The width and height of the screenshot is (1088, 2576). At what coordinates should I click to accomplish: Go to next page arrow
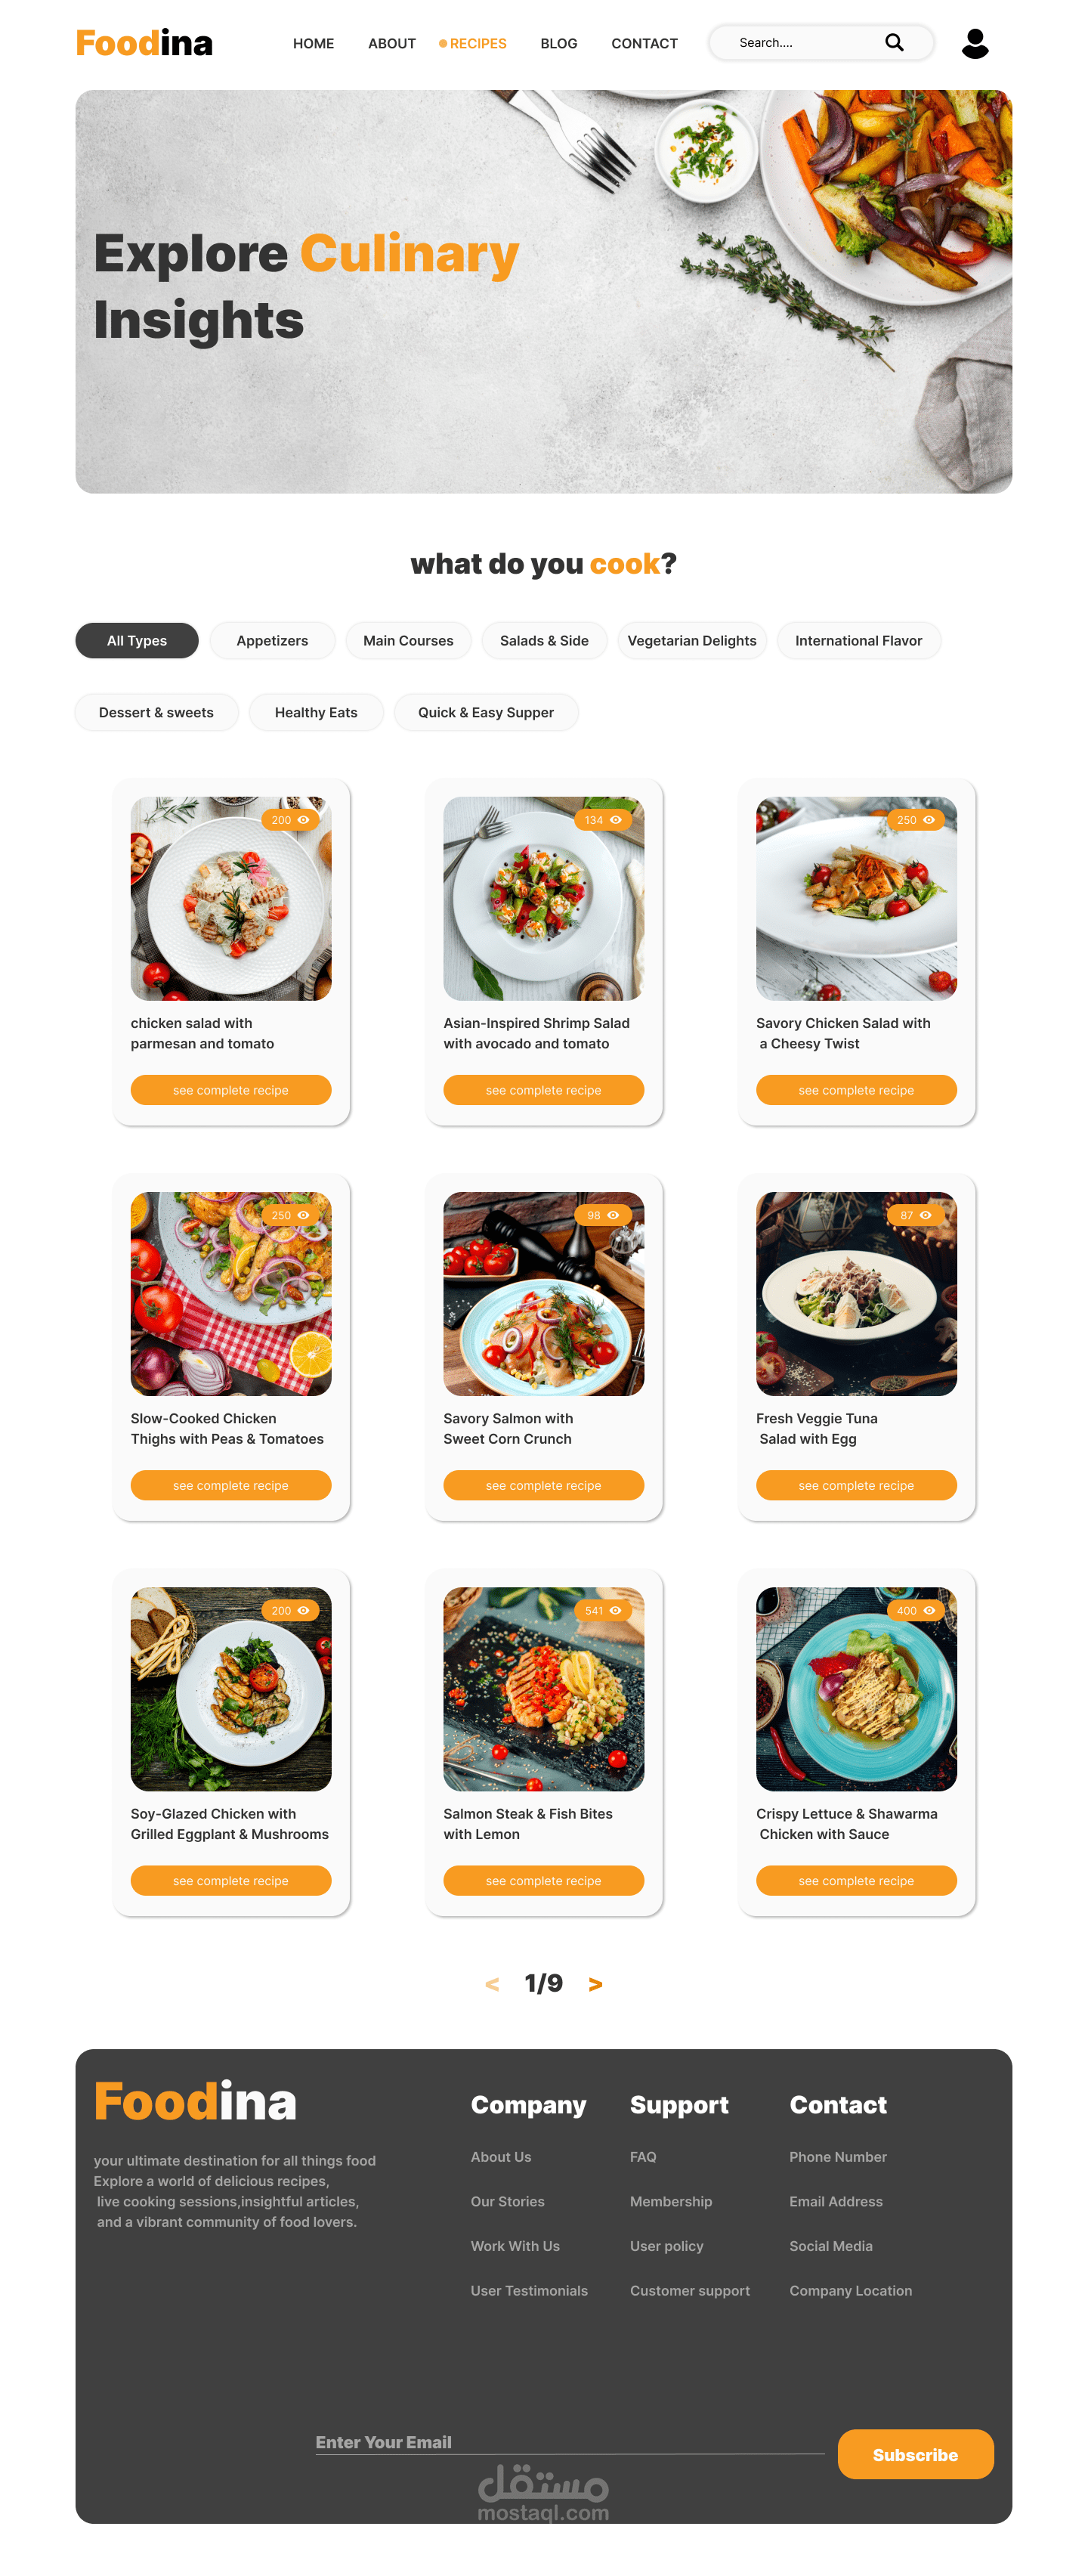(595, 1984)
